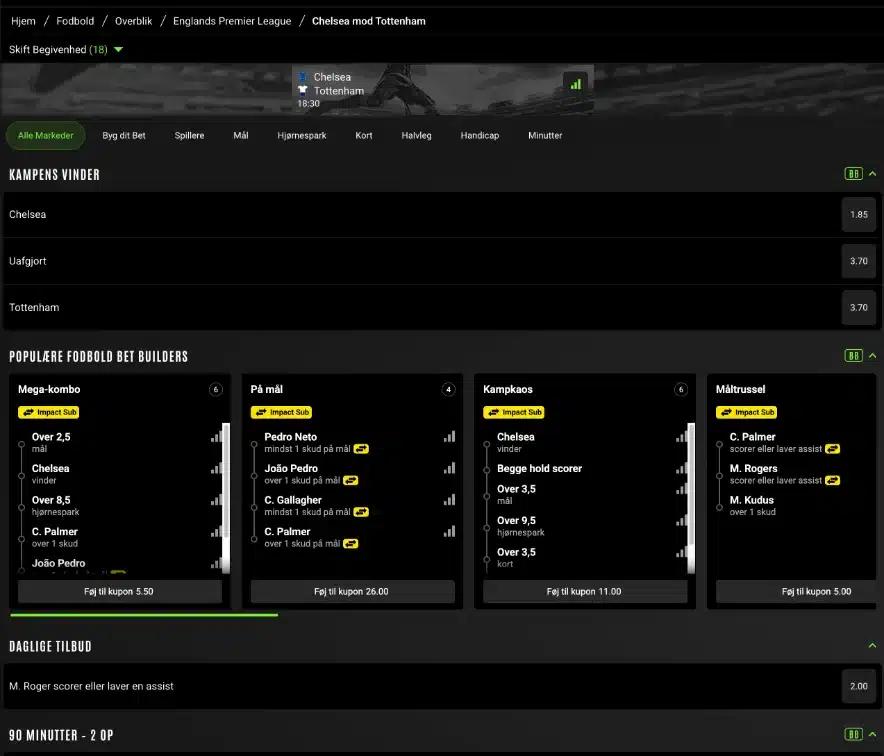The height and width of the screenshot is (756, 884).
Task: Collapse the Kampens Vinder section
Action: 873,174
